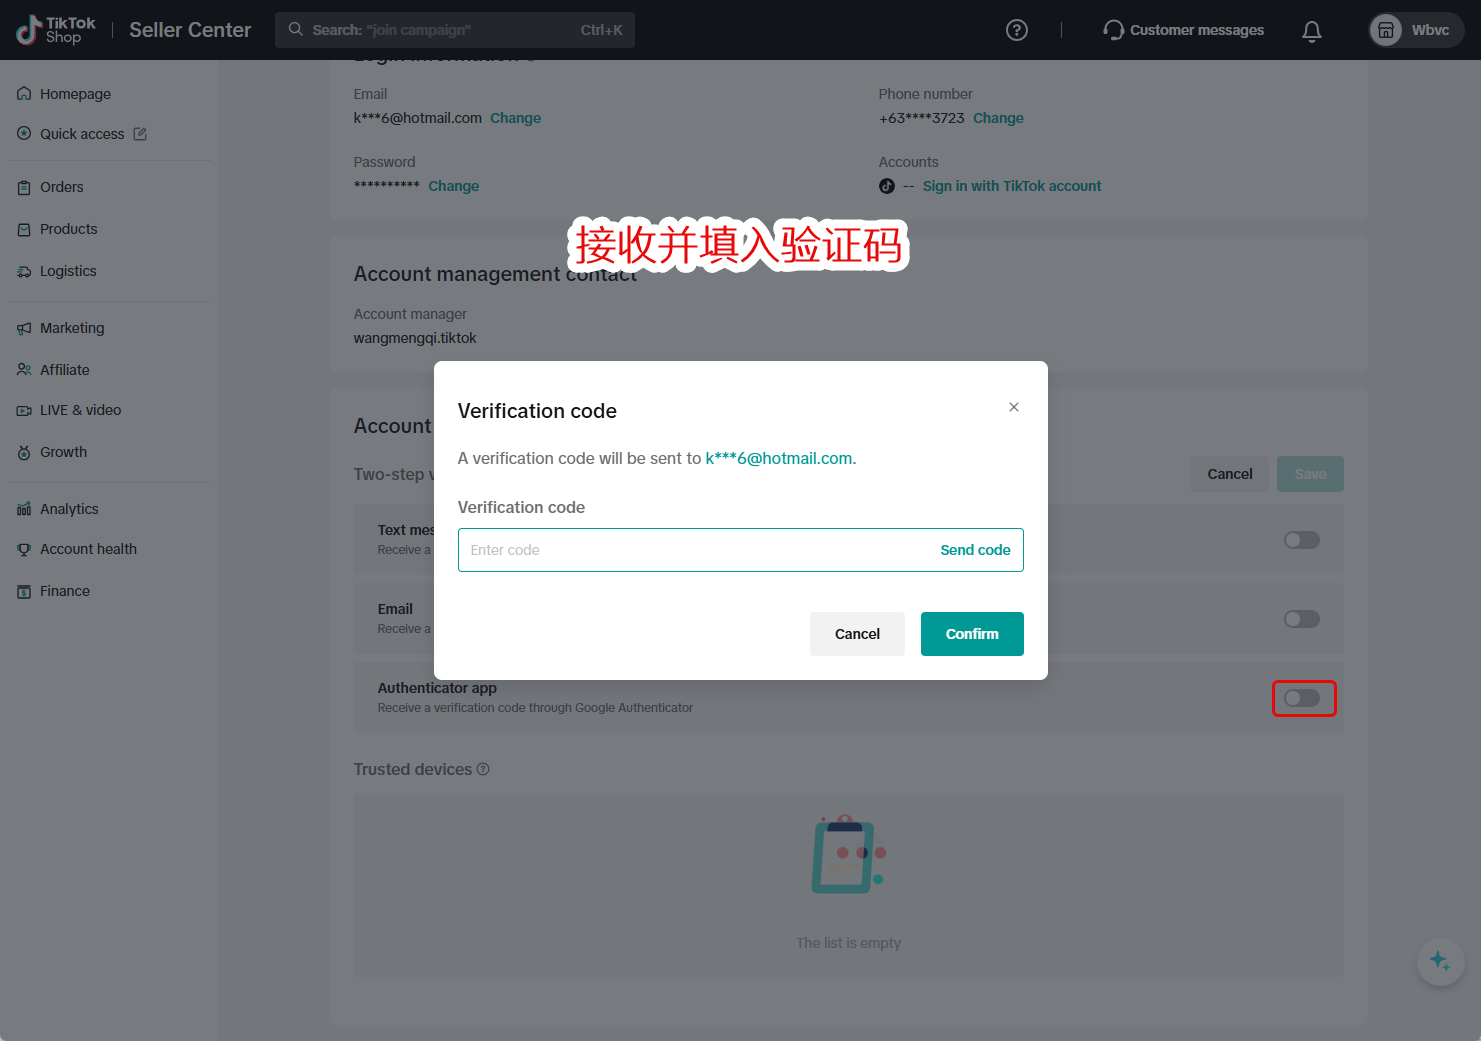
Task: Click the notification bell icon
Action: point(1312,31)
